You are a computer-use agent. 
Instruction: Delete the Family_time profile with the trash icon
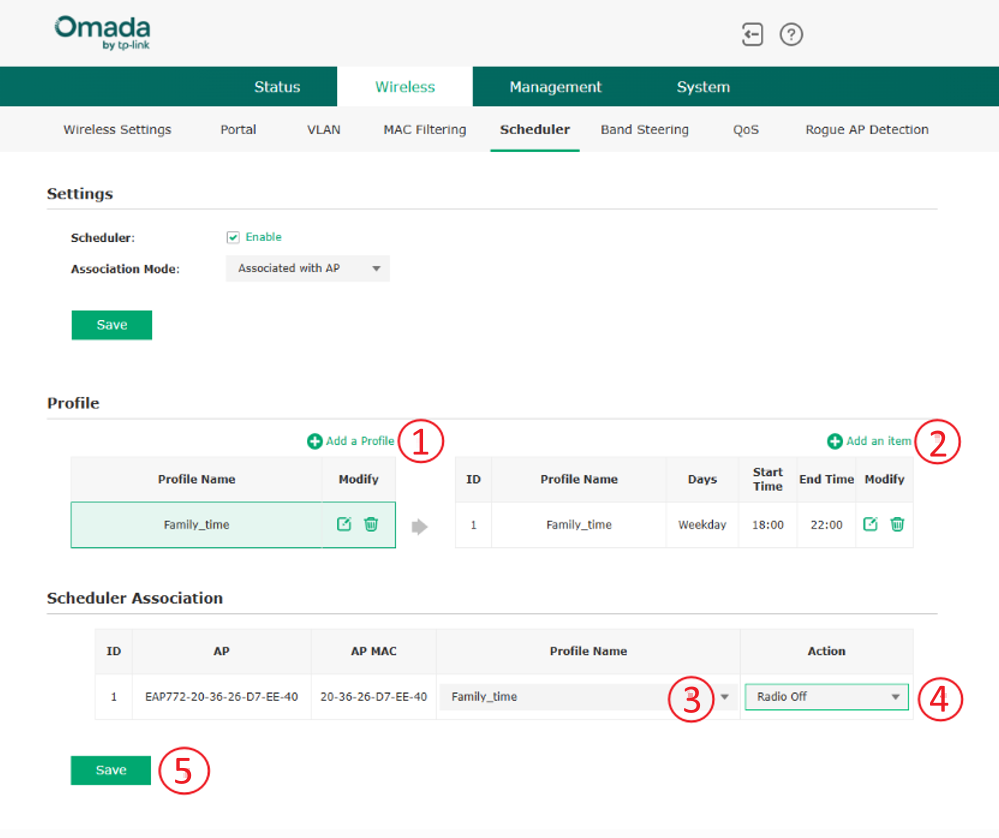click(371, 524)
